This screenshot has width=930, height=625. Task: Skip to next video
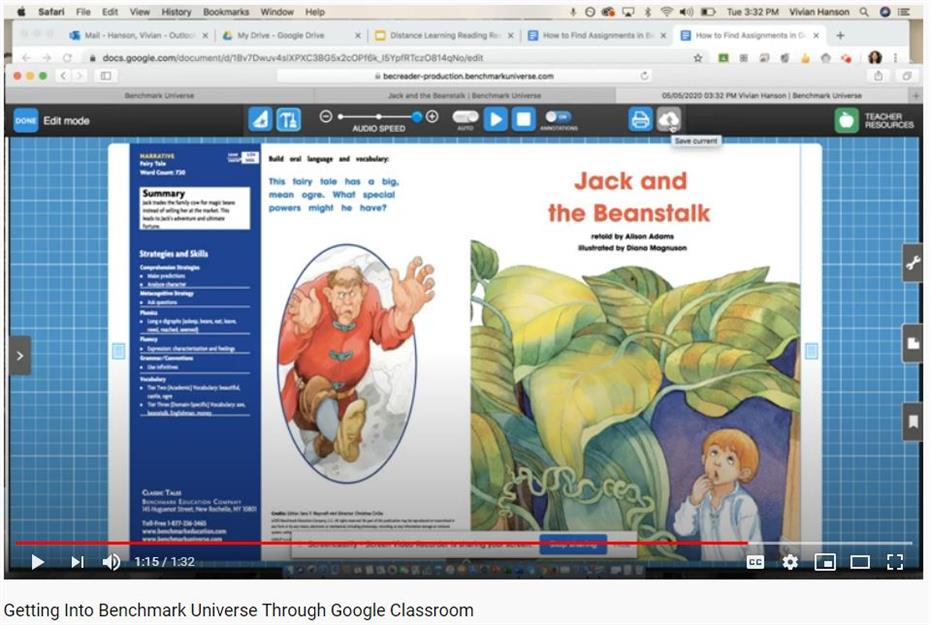[x=77, y=562]
